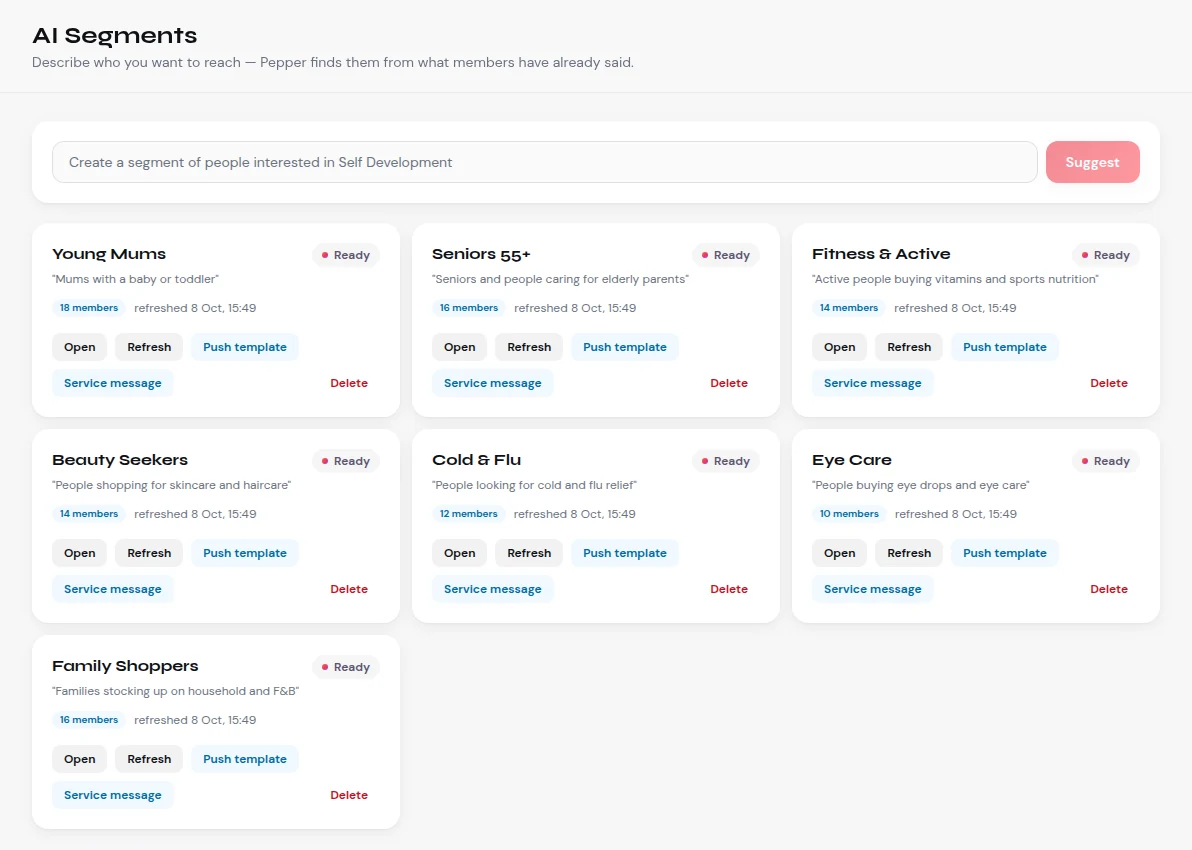Click the 10 members badge
Viewport: 1192px width, 850px height.
point(849,514)
